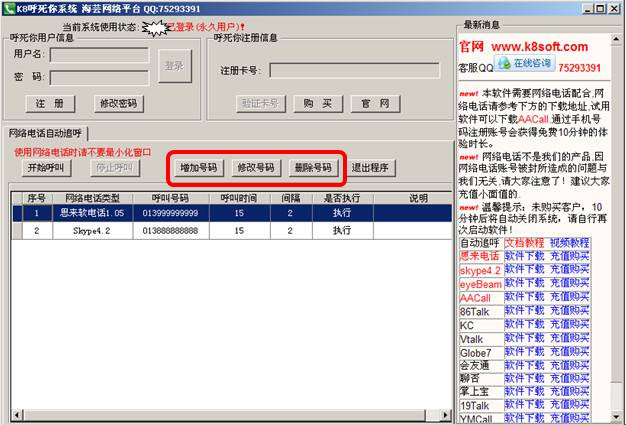Screen dimensions: 626x425
Task: Click the 增加号码 button
Action: [x=199, y=168]
